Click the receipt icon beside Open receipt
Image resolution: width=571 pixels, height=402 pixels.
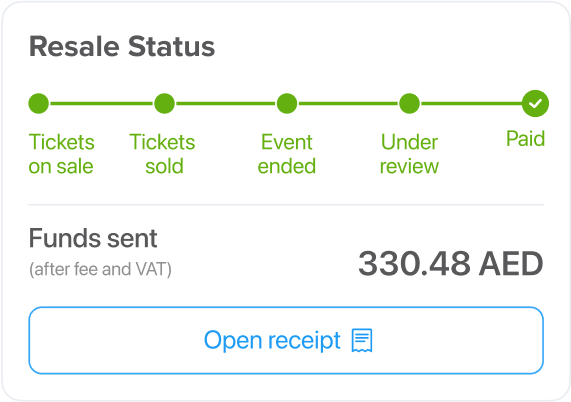[362, 340]
